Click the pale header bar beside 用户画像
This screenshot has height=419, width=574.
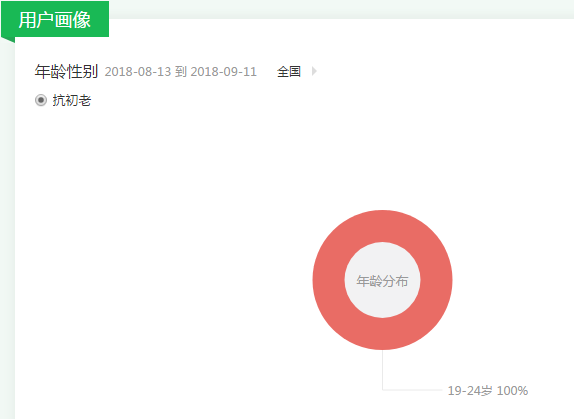click(x=341, y=10)
